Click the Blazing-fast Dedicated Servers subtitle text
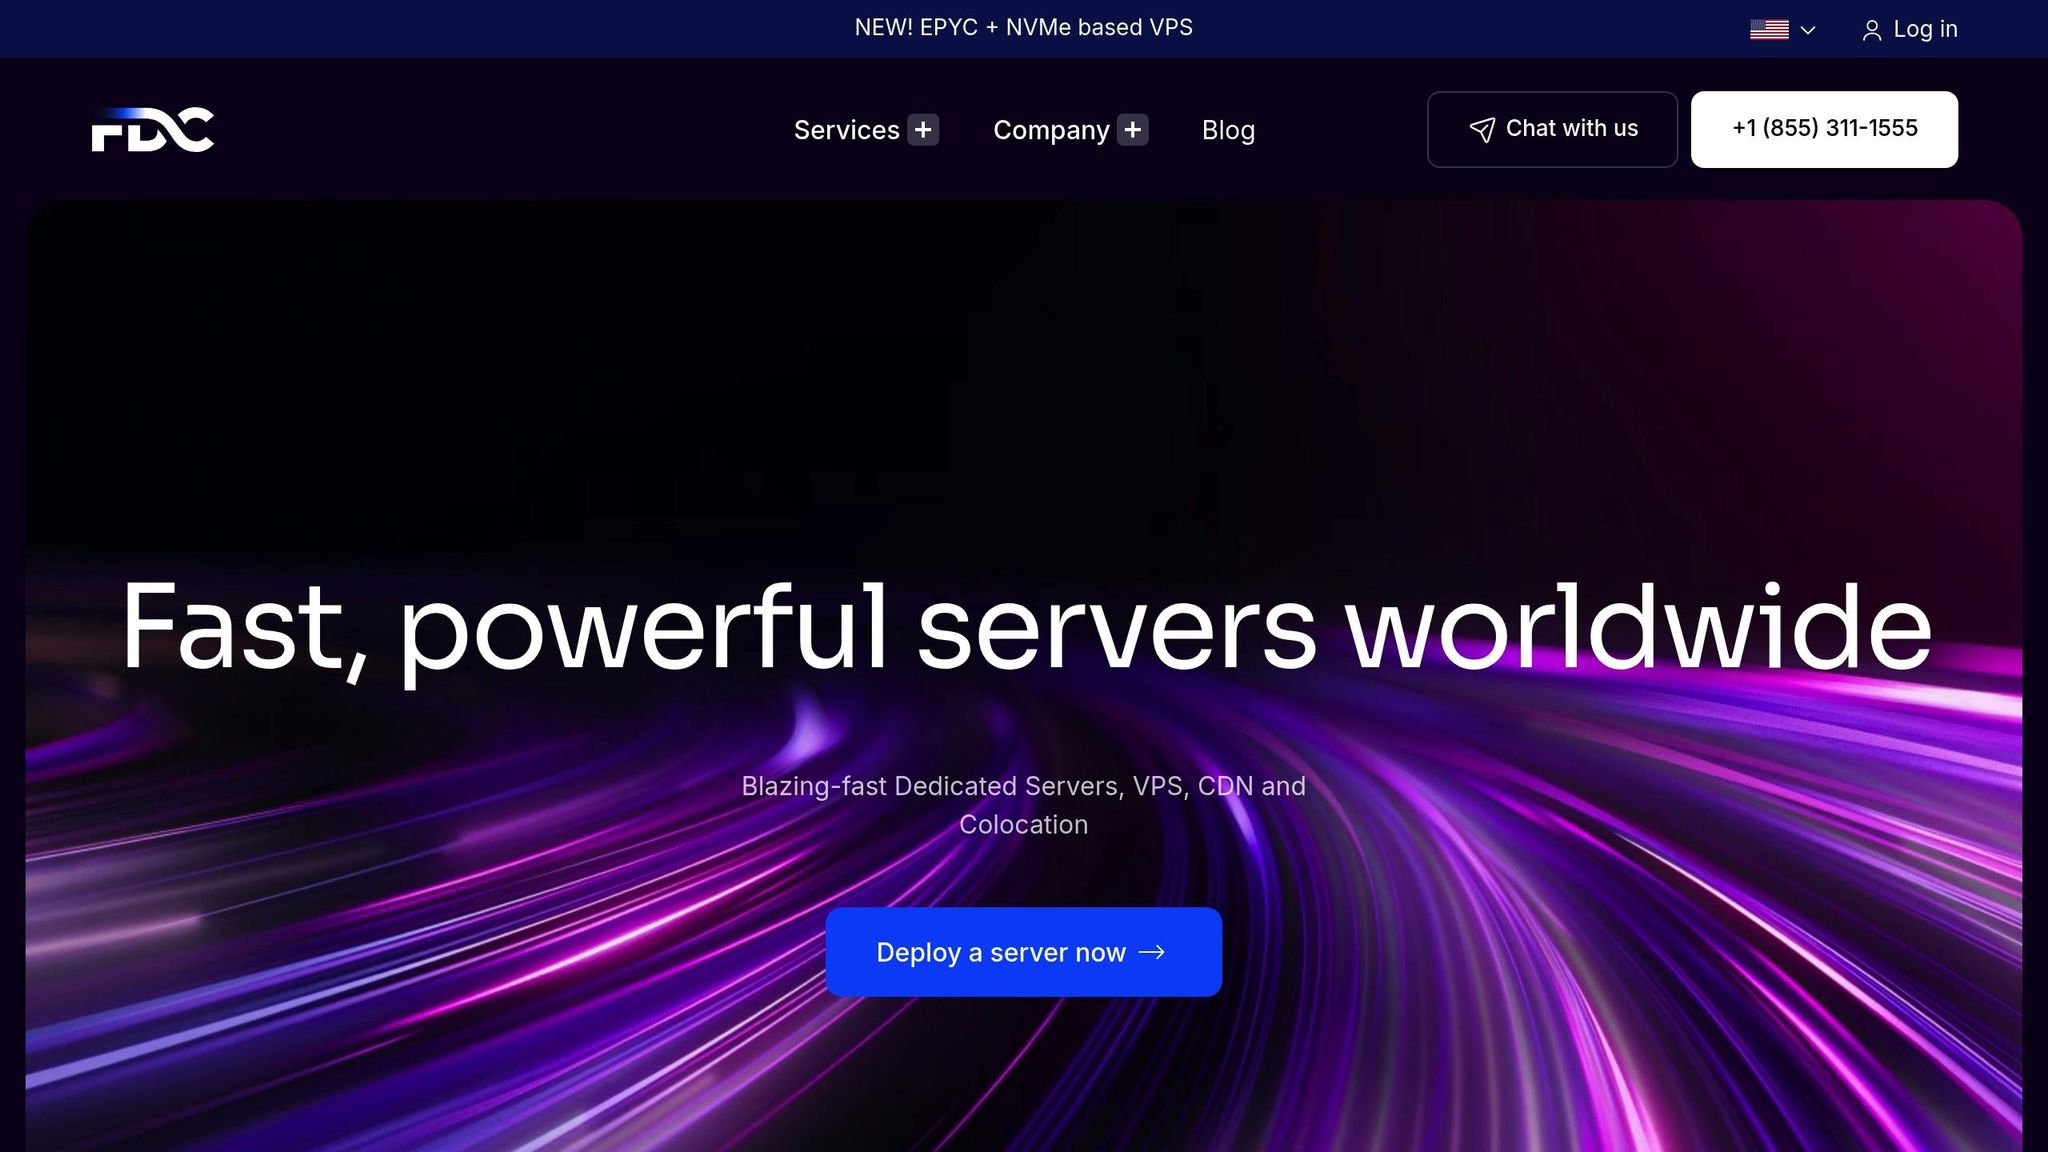2048x1152 pixels. [x=1023, y=786]
